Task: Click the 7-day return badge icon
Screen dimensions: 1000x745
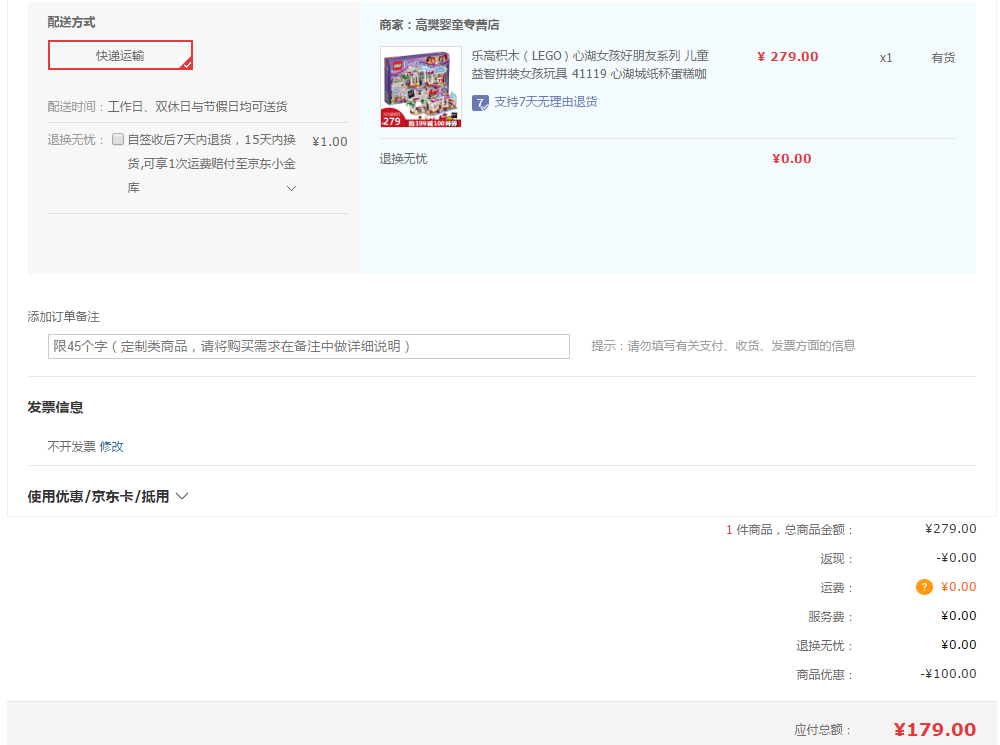Action: pyautogui.click(x=480, y=102)
